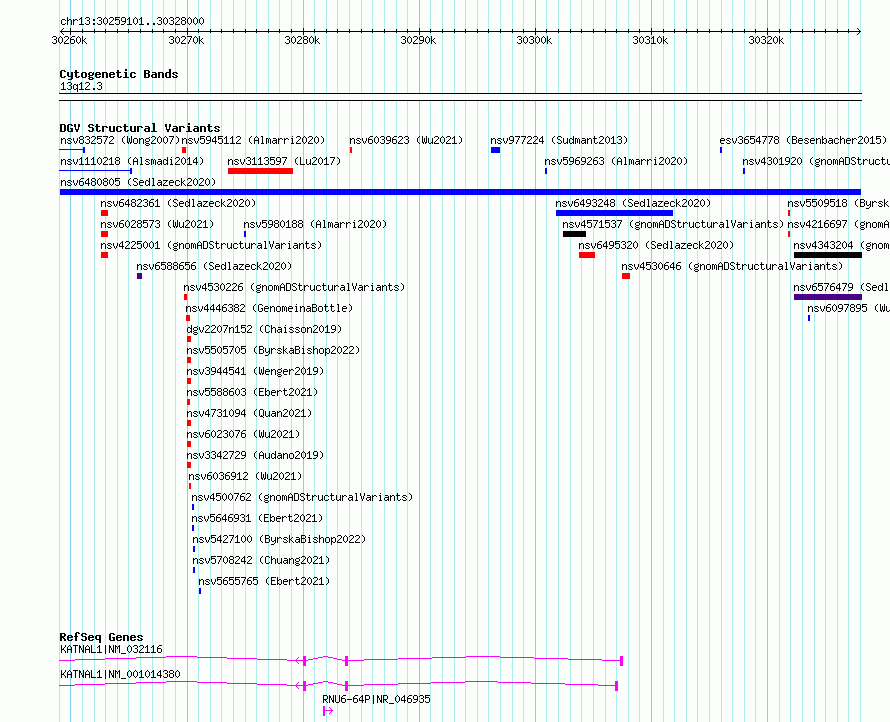Click the 30300k ruler tick
This screenshot has height=722, width=890.
[534, 40]
